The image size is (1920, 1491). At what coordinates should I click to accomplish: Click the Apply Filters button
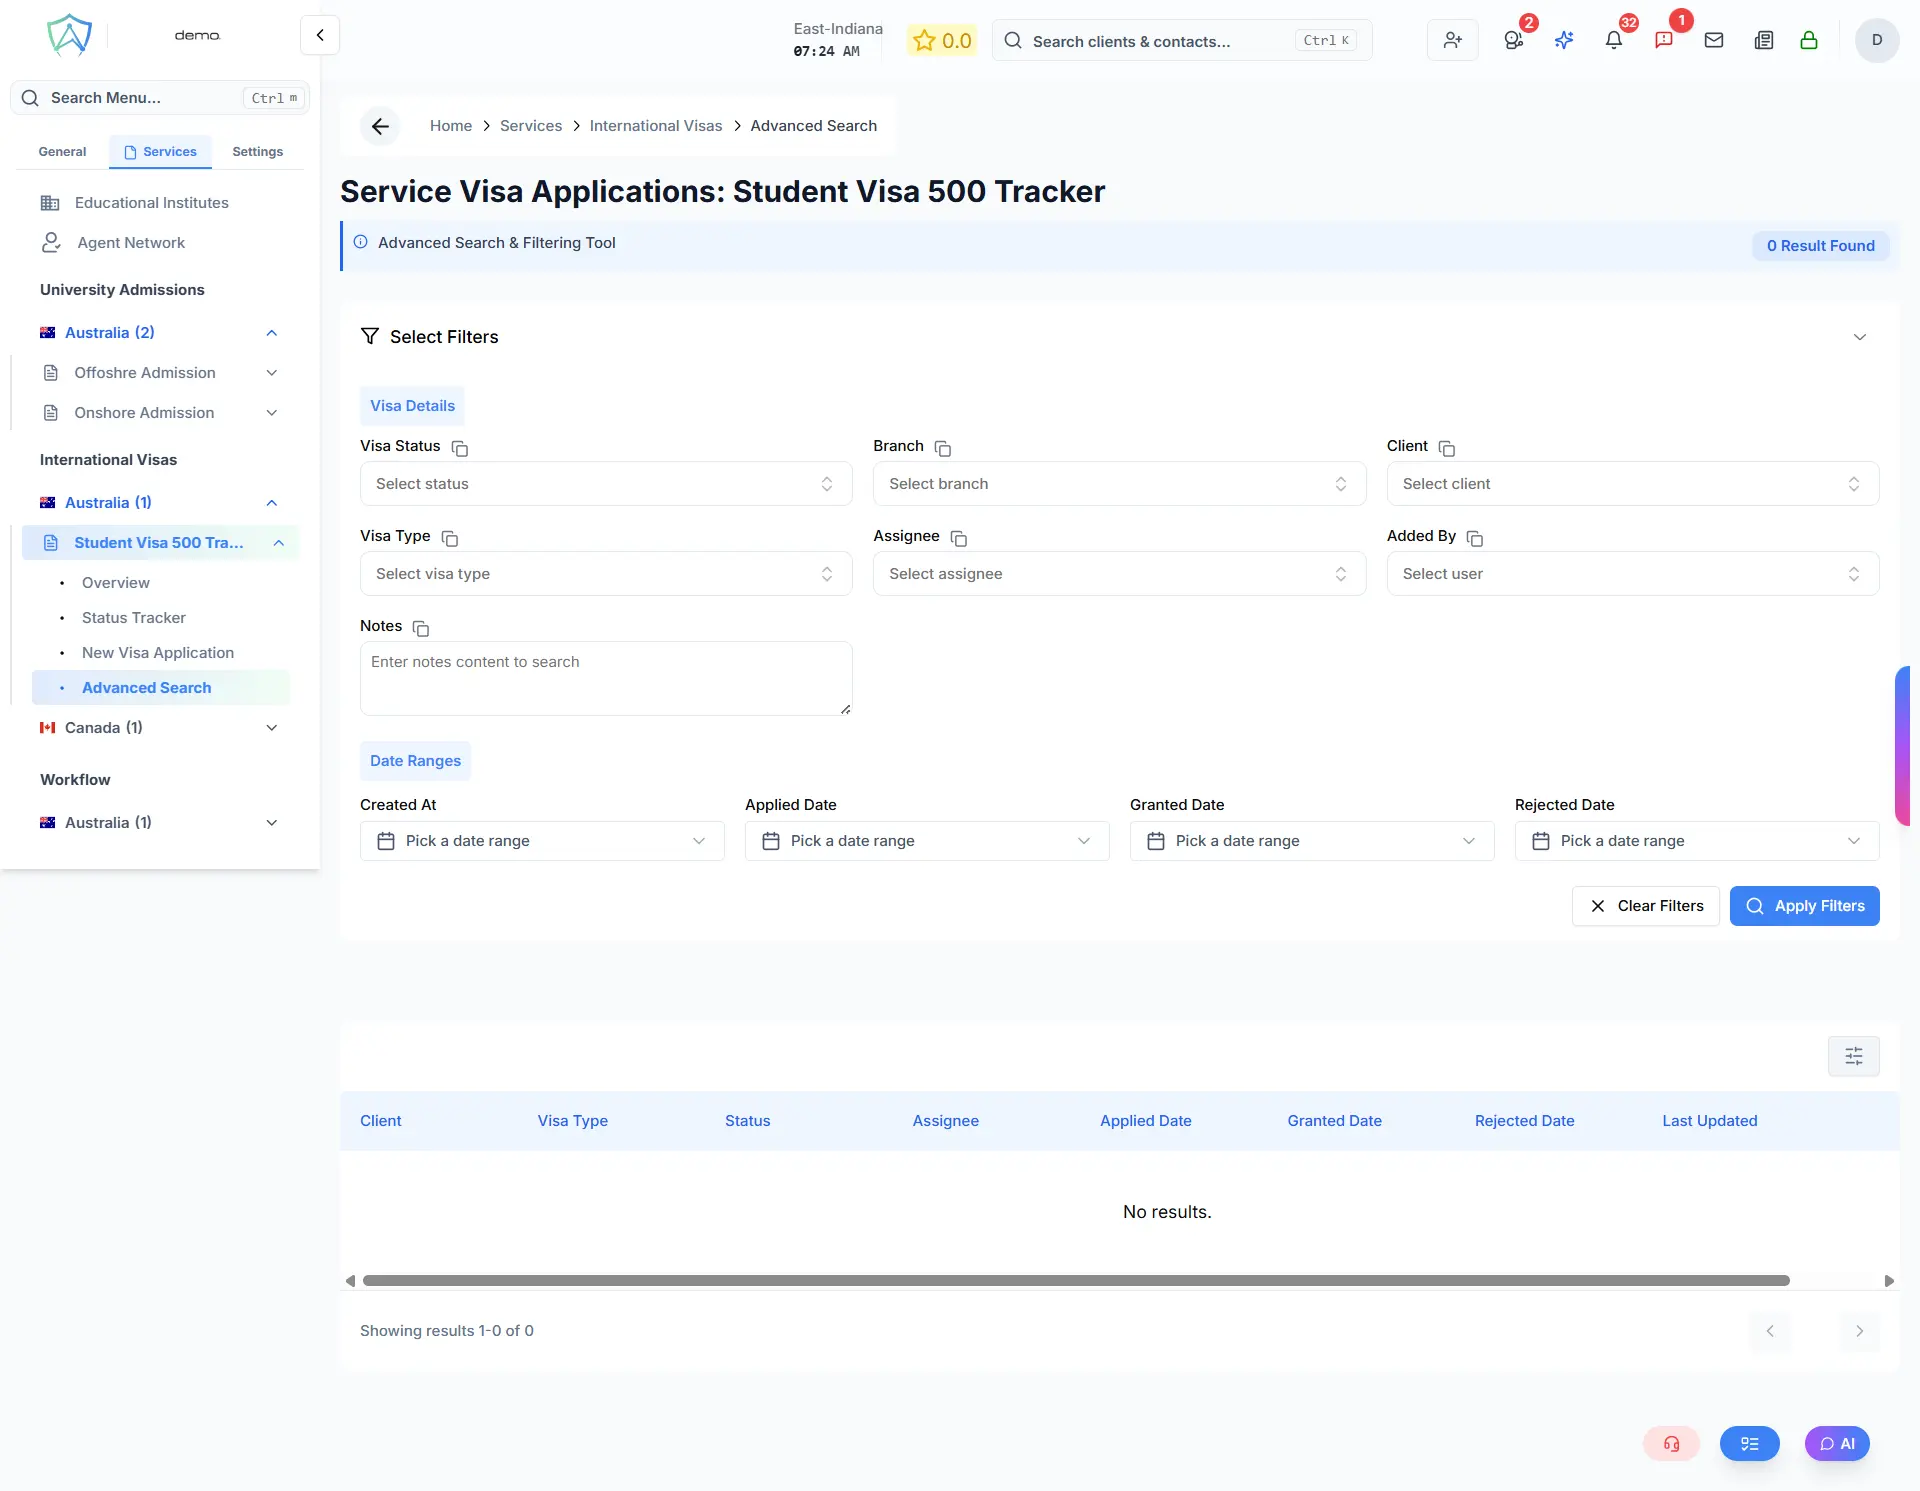[x=1804, y=905]
